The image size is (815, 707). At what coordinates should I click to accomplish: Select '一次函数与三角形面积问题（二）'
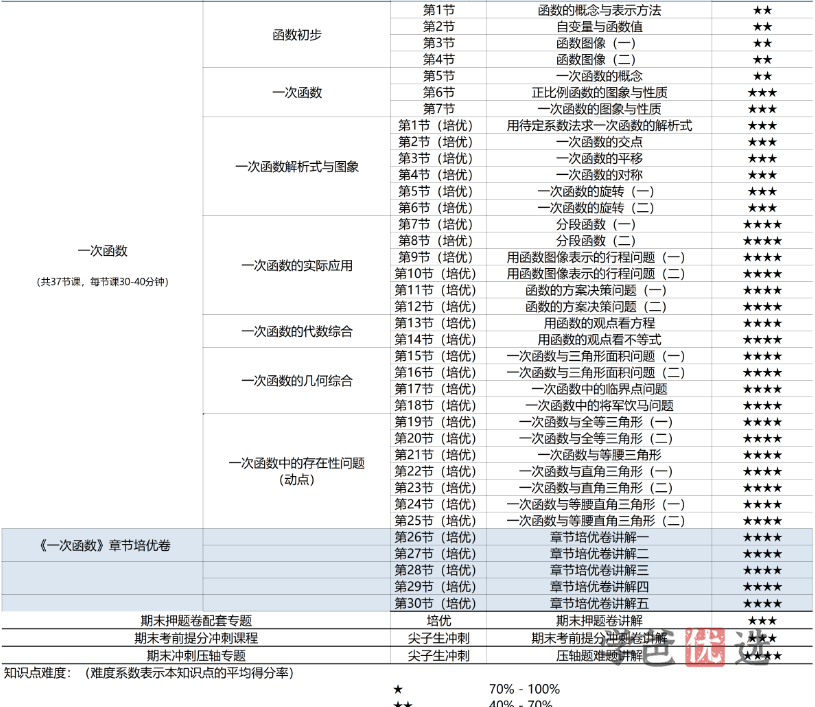click(x=599, y=373)
